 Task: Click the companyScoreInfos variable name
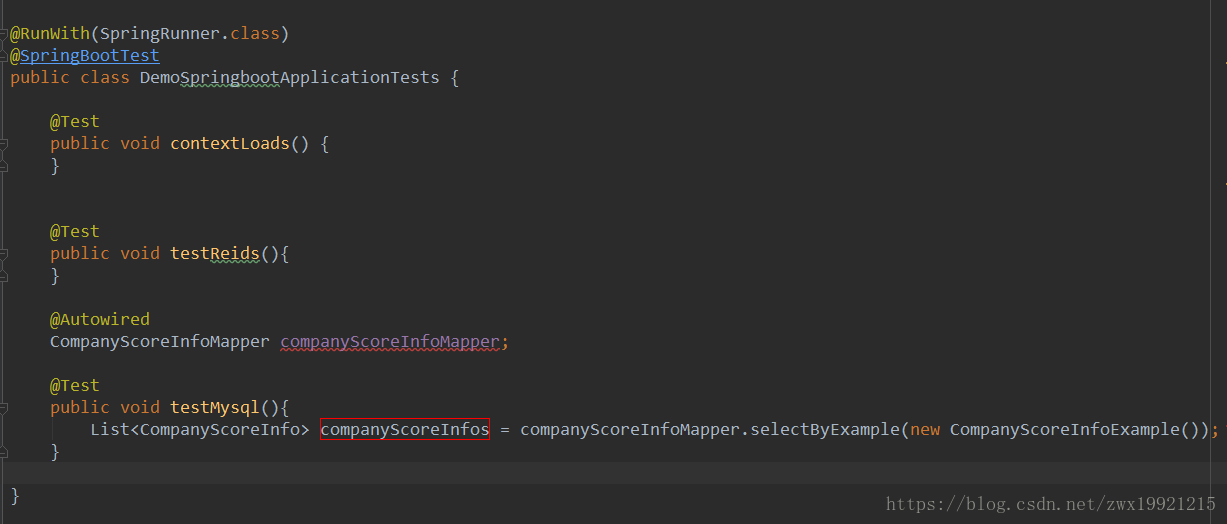point(405,429)
